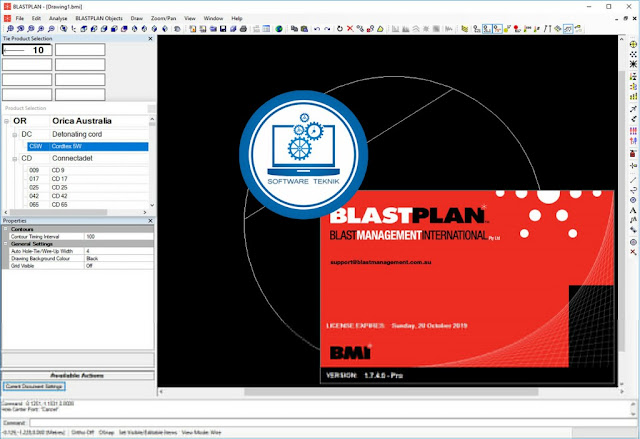
Task: Toggle the Grid Visible 'Off' property value
Action: [119, 266]
